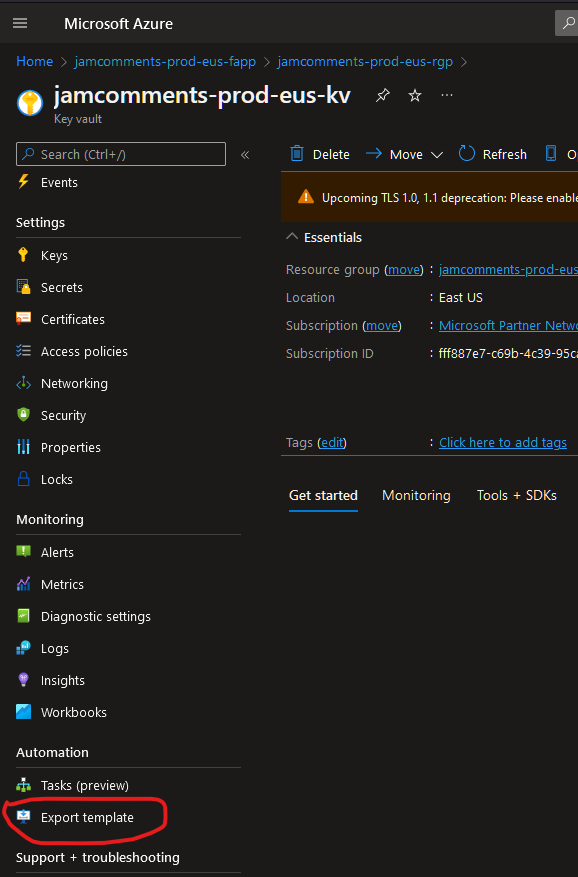The image size is (578, 877).
Task: Switch to the Get started tab
Action: click(323, 496)
